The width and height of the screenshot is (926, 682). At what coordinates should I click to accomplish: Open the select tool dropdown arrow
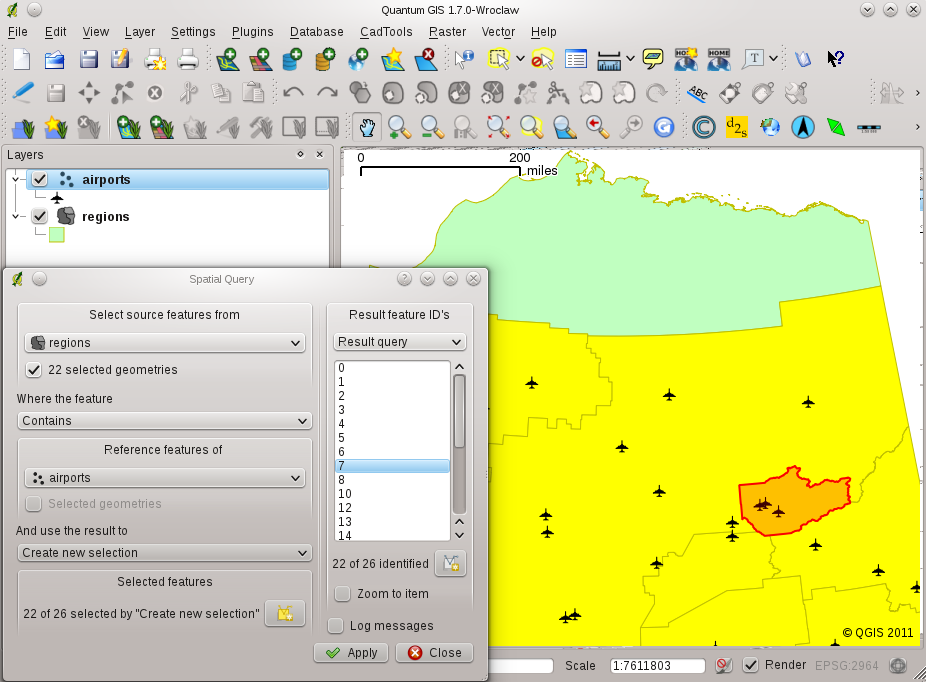(x=520, y=58)
